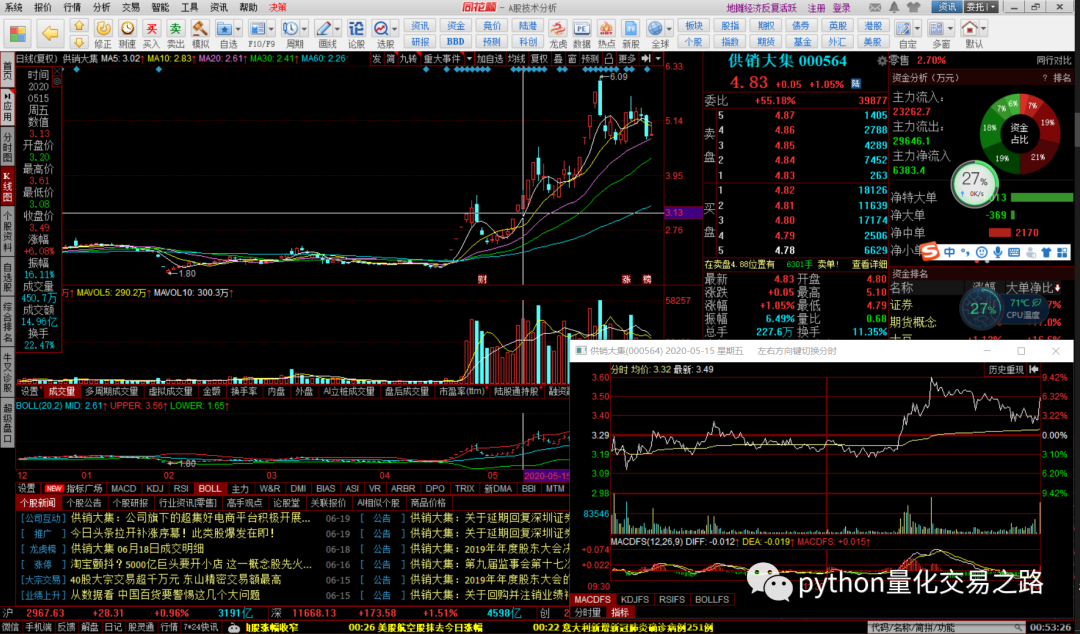1080x634 pixels.
Task: Toggle 叠 overlay comparison on chart
Action: point(558,59)
